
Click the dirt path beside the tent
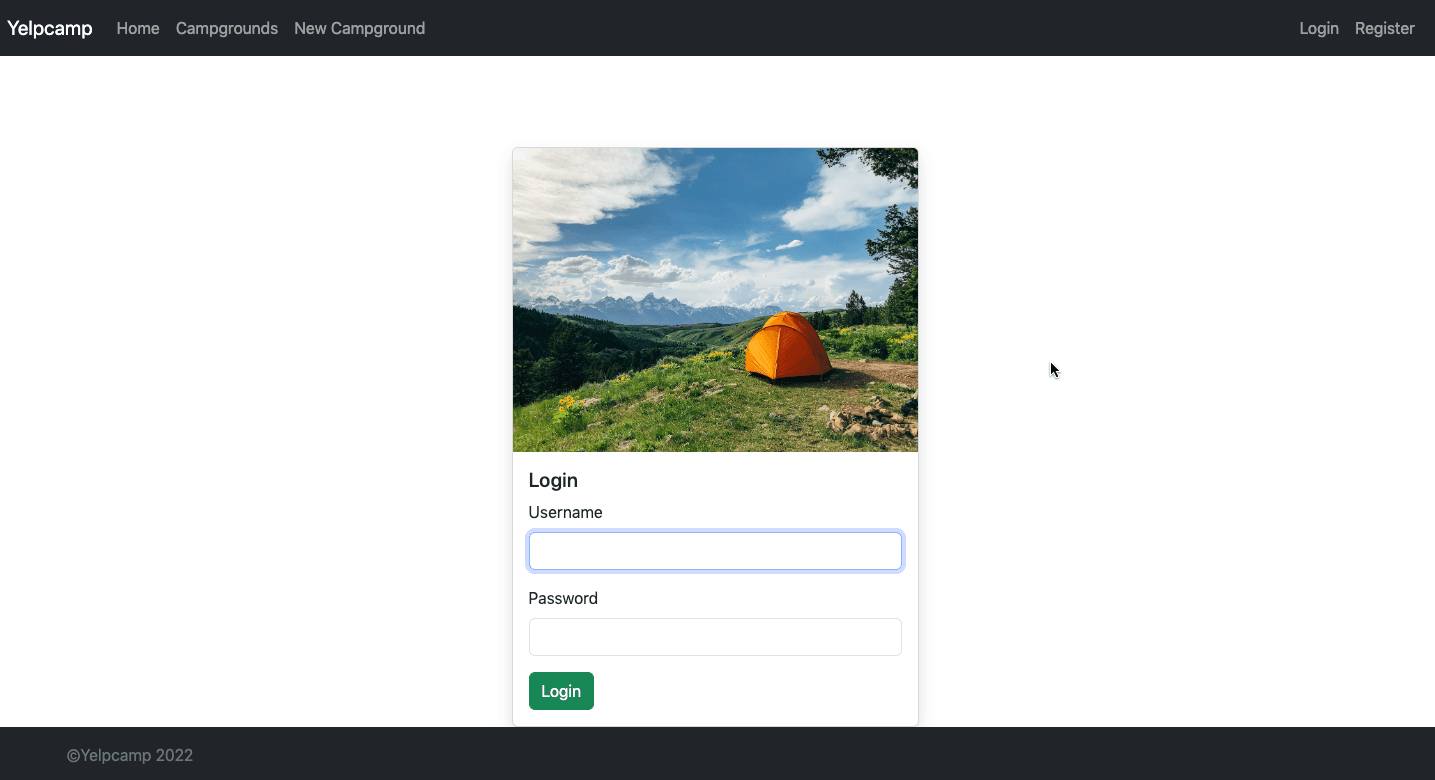[x=875, y=375]
